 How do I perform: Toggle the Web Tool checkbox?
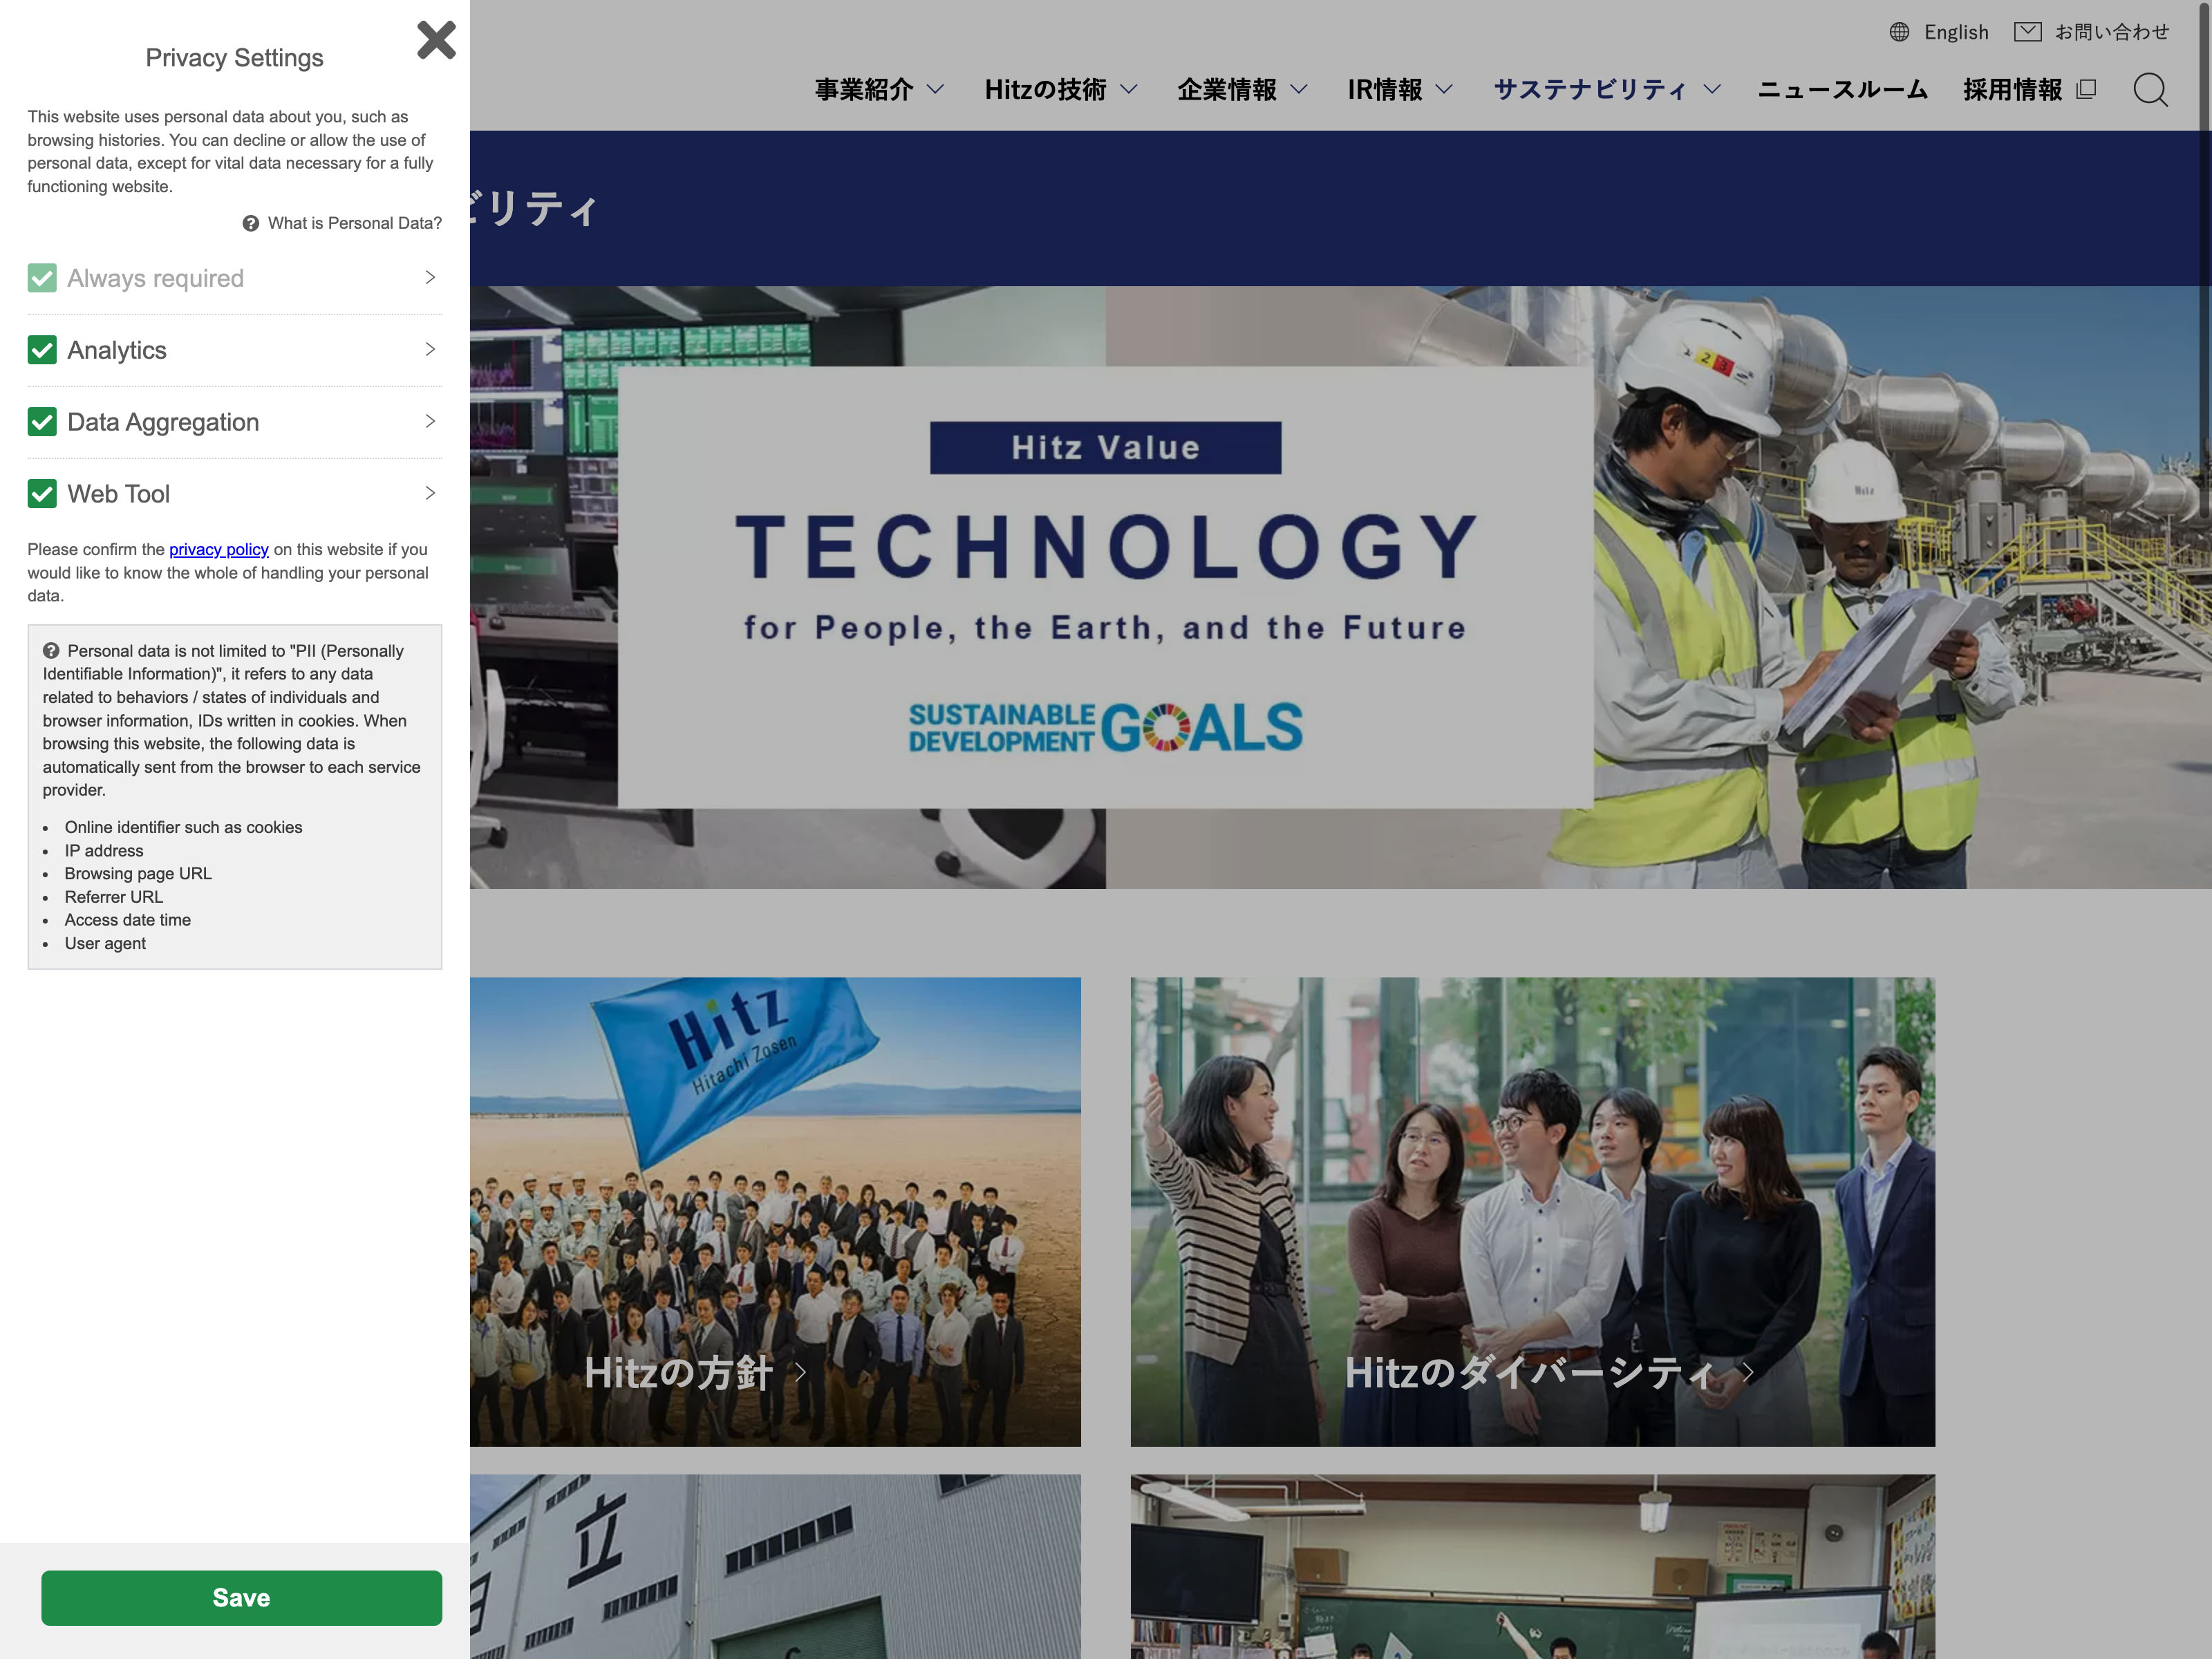tap(42, 494)
